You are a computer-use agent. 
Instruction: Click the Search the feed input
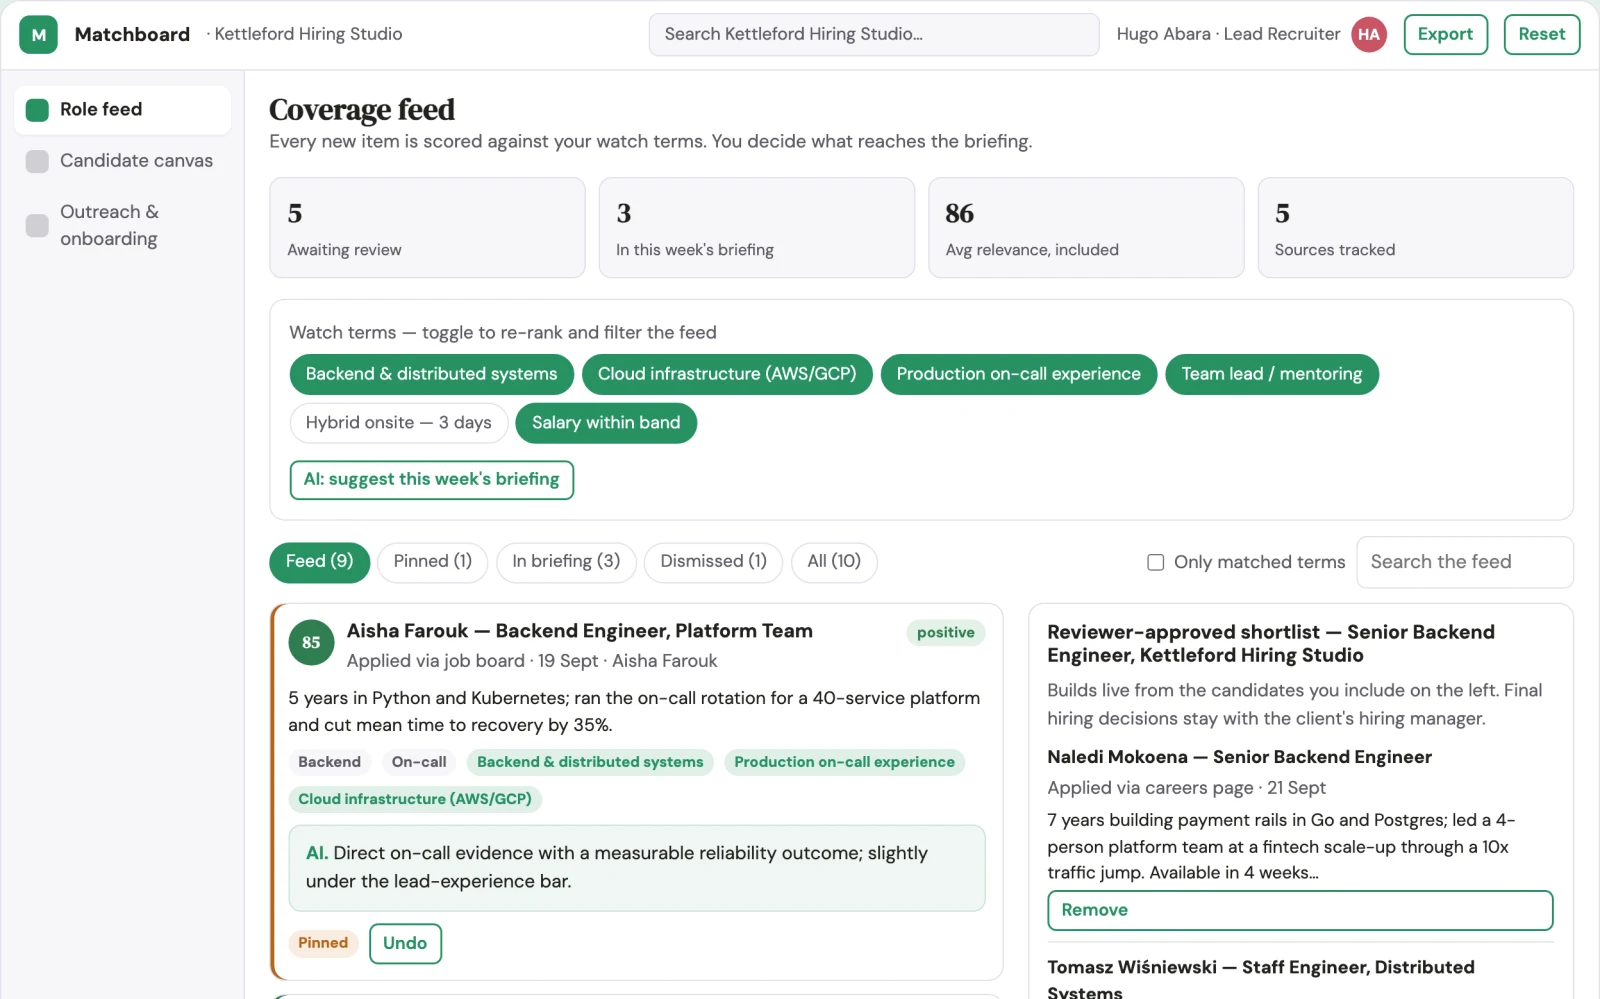(x=1464, y=562)
